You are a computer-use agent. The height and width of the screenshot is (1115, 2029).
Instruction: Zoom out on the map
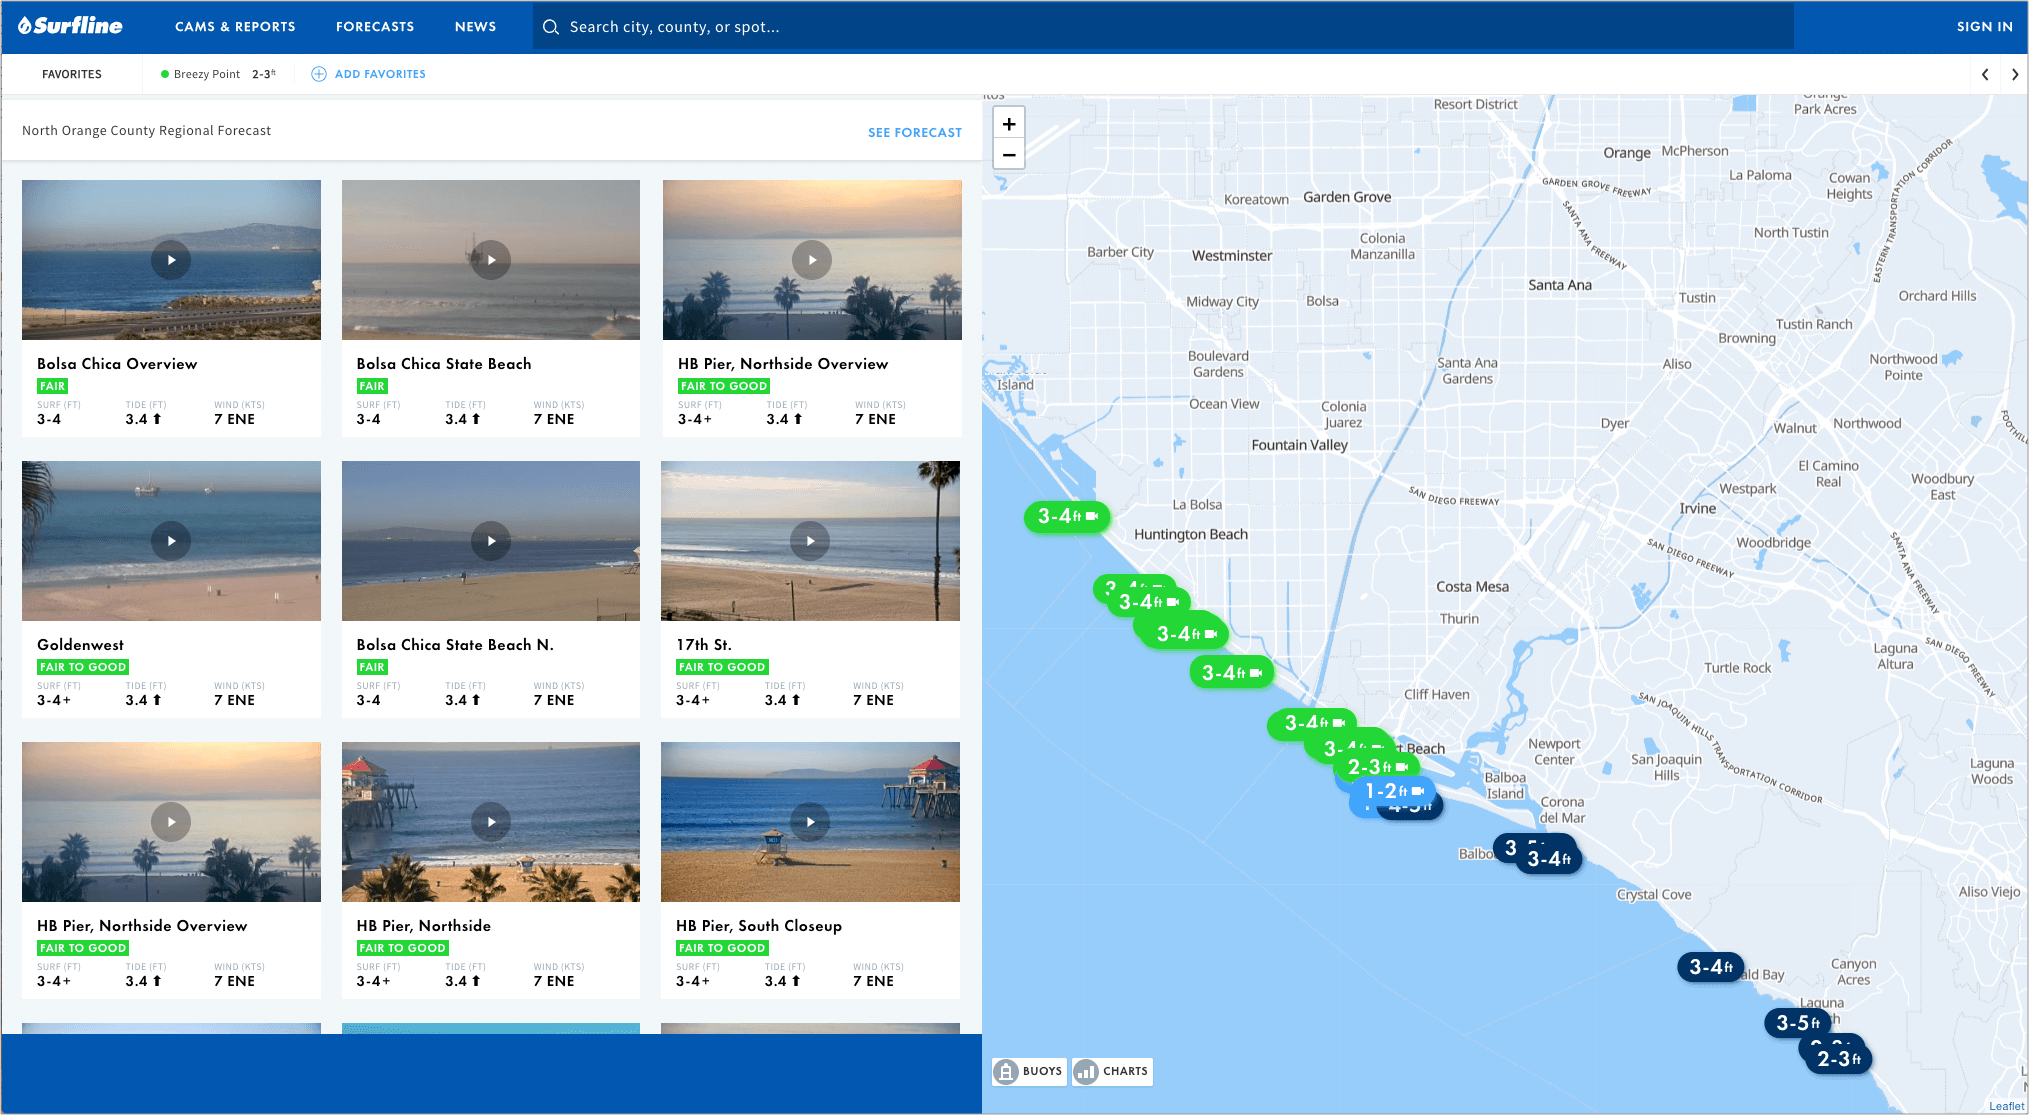pyautogui.click(x=1009, y=155)
